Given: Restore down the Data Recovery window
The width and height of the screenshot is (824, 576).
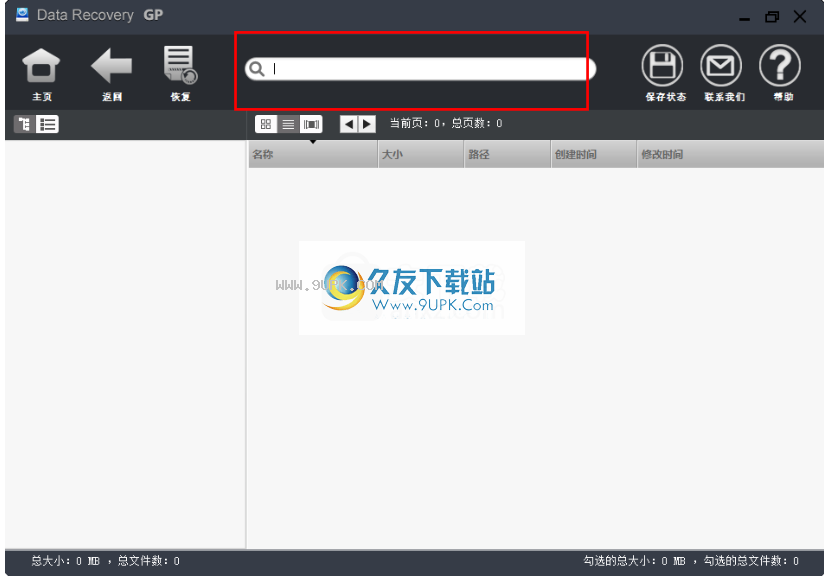Looking at the screenshot, I should coord(772,17).
